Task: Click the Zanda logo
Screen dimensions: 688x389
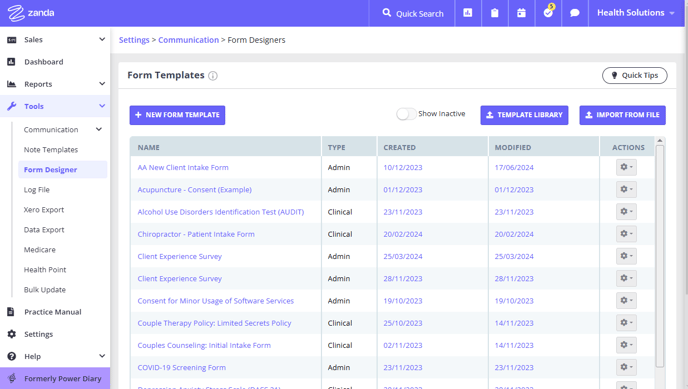Action: point(31,13)
